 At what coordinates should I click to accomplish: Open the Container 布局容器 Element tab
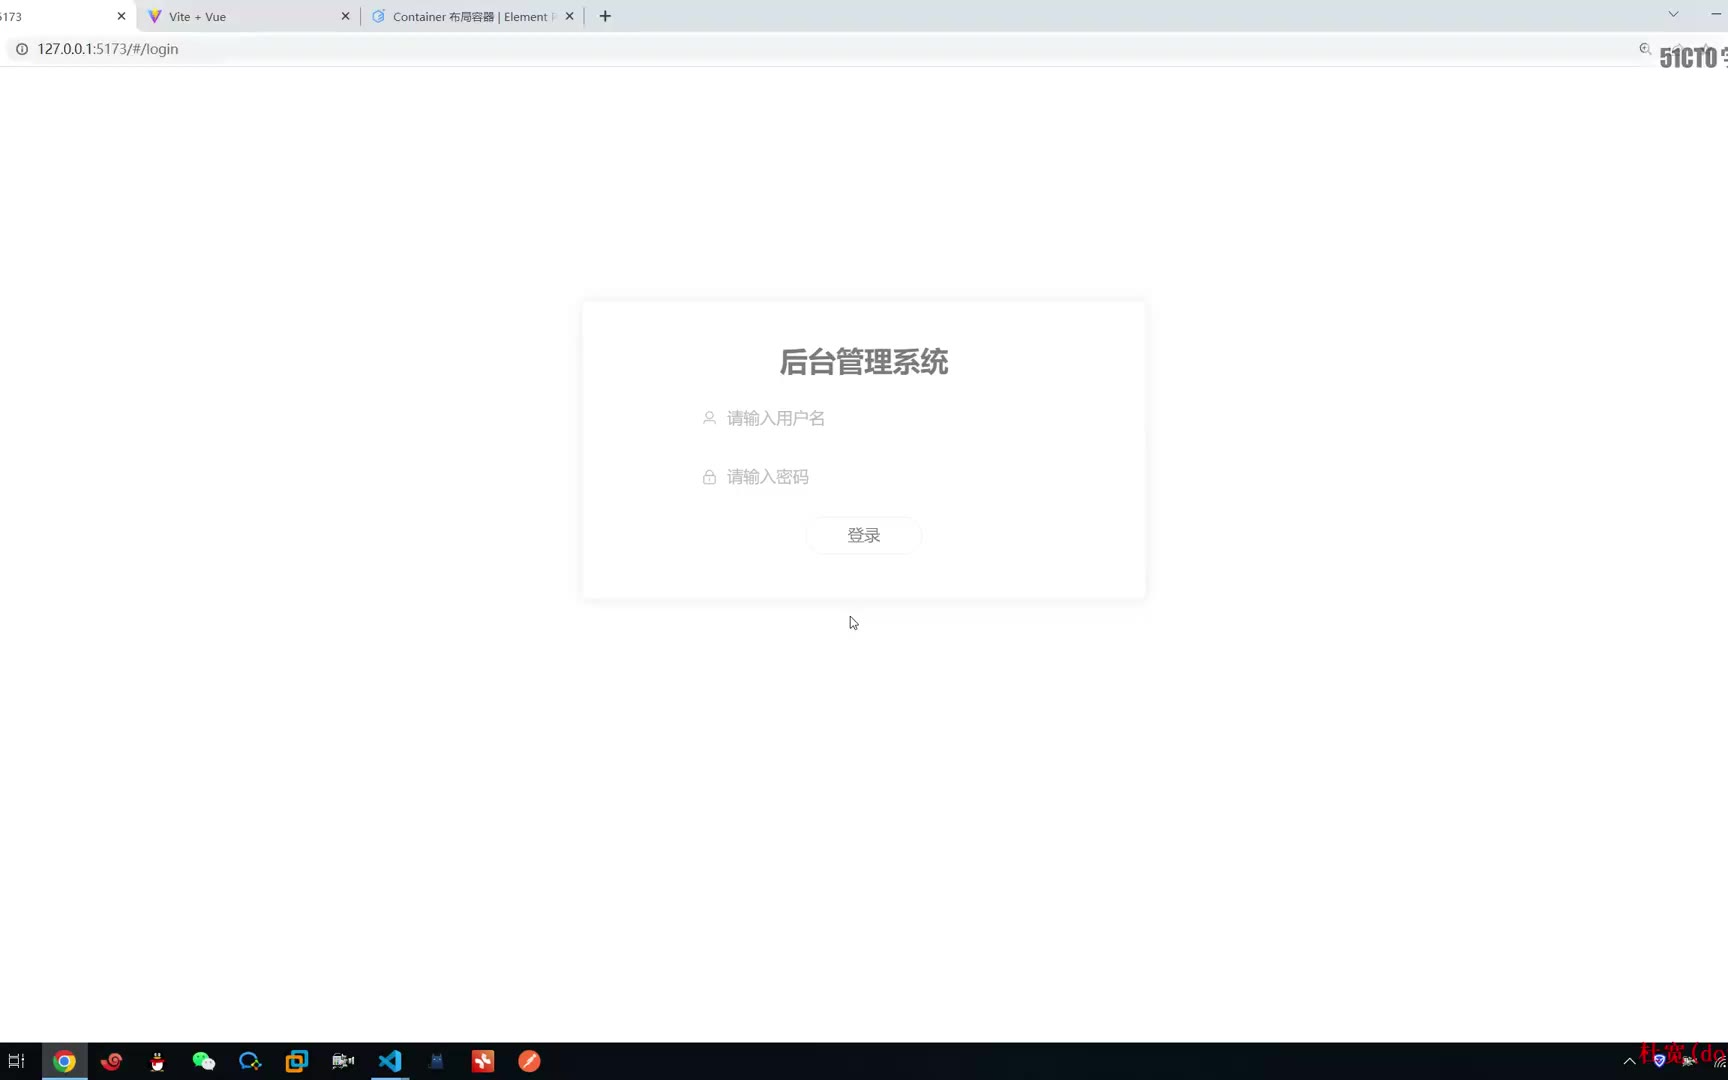465,17
